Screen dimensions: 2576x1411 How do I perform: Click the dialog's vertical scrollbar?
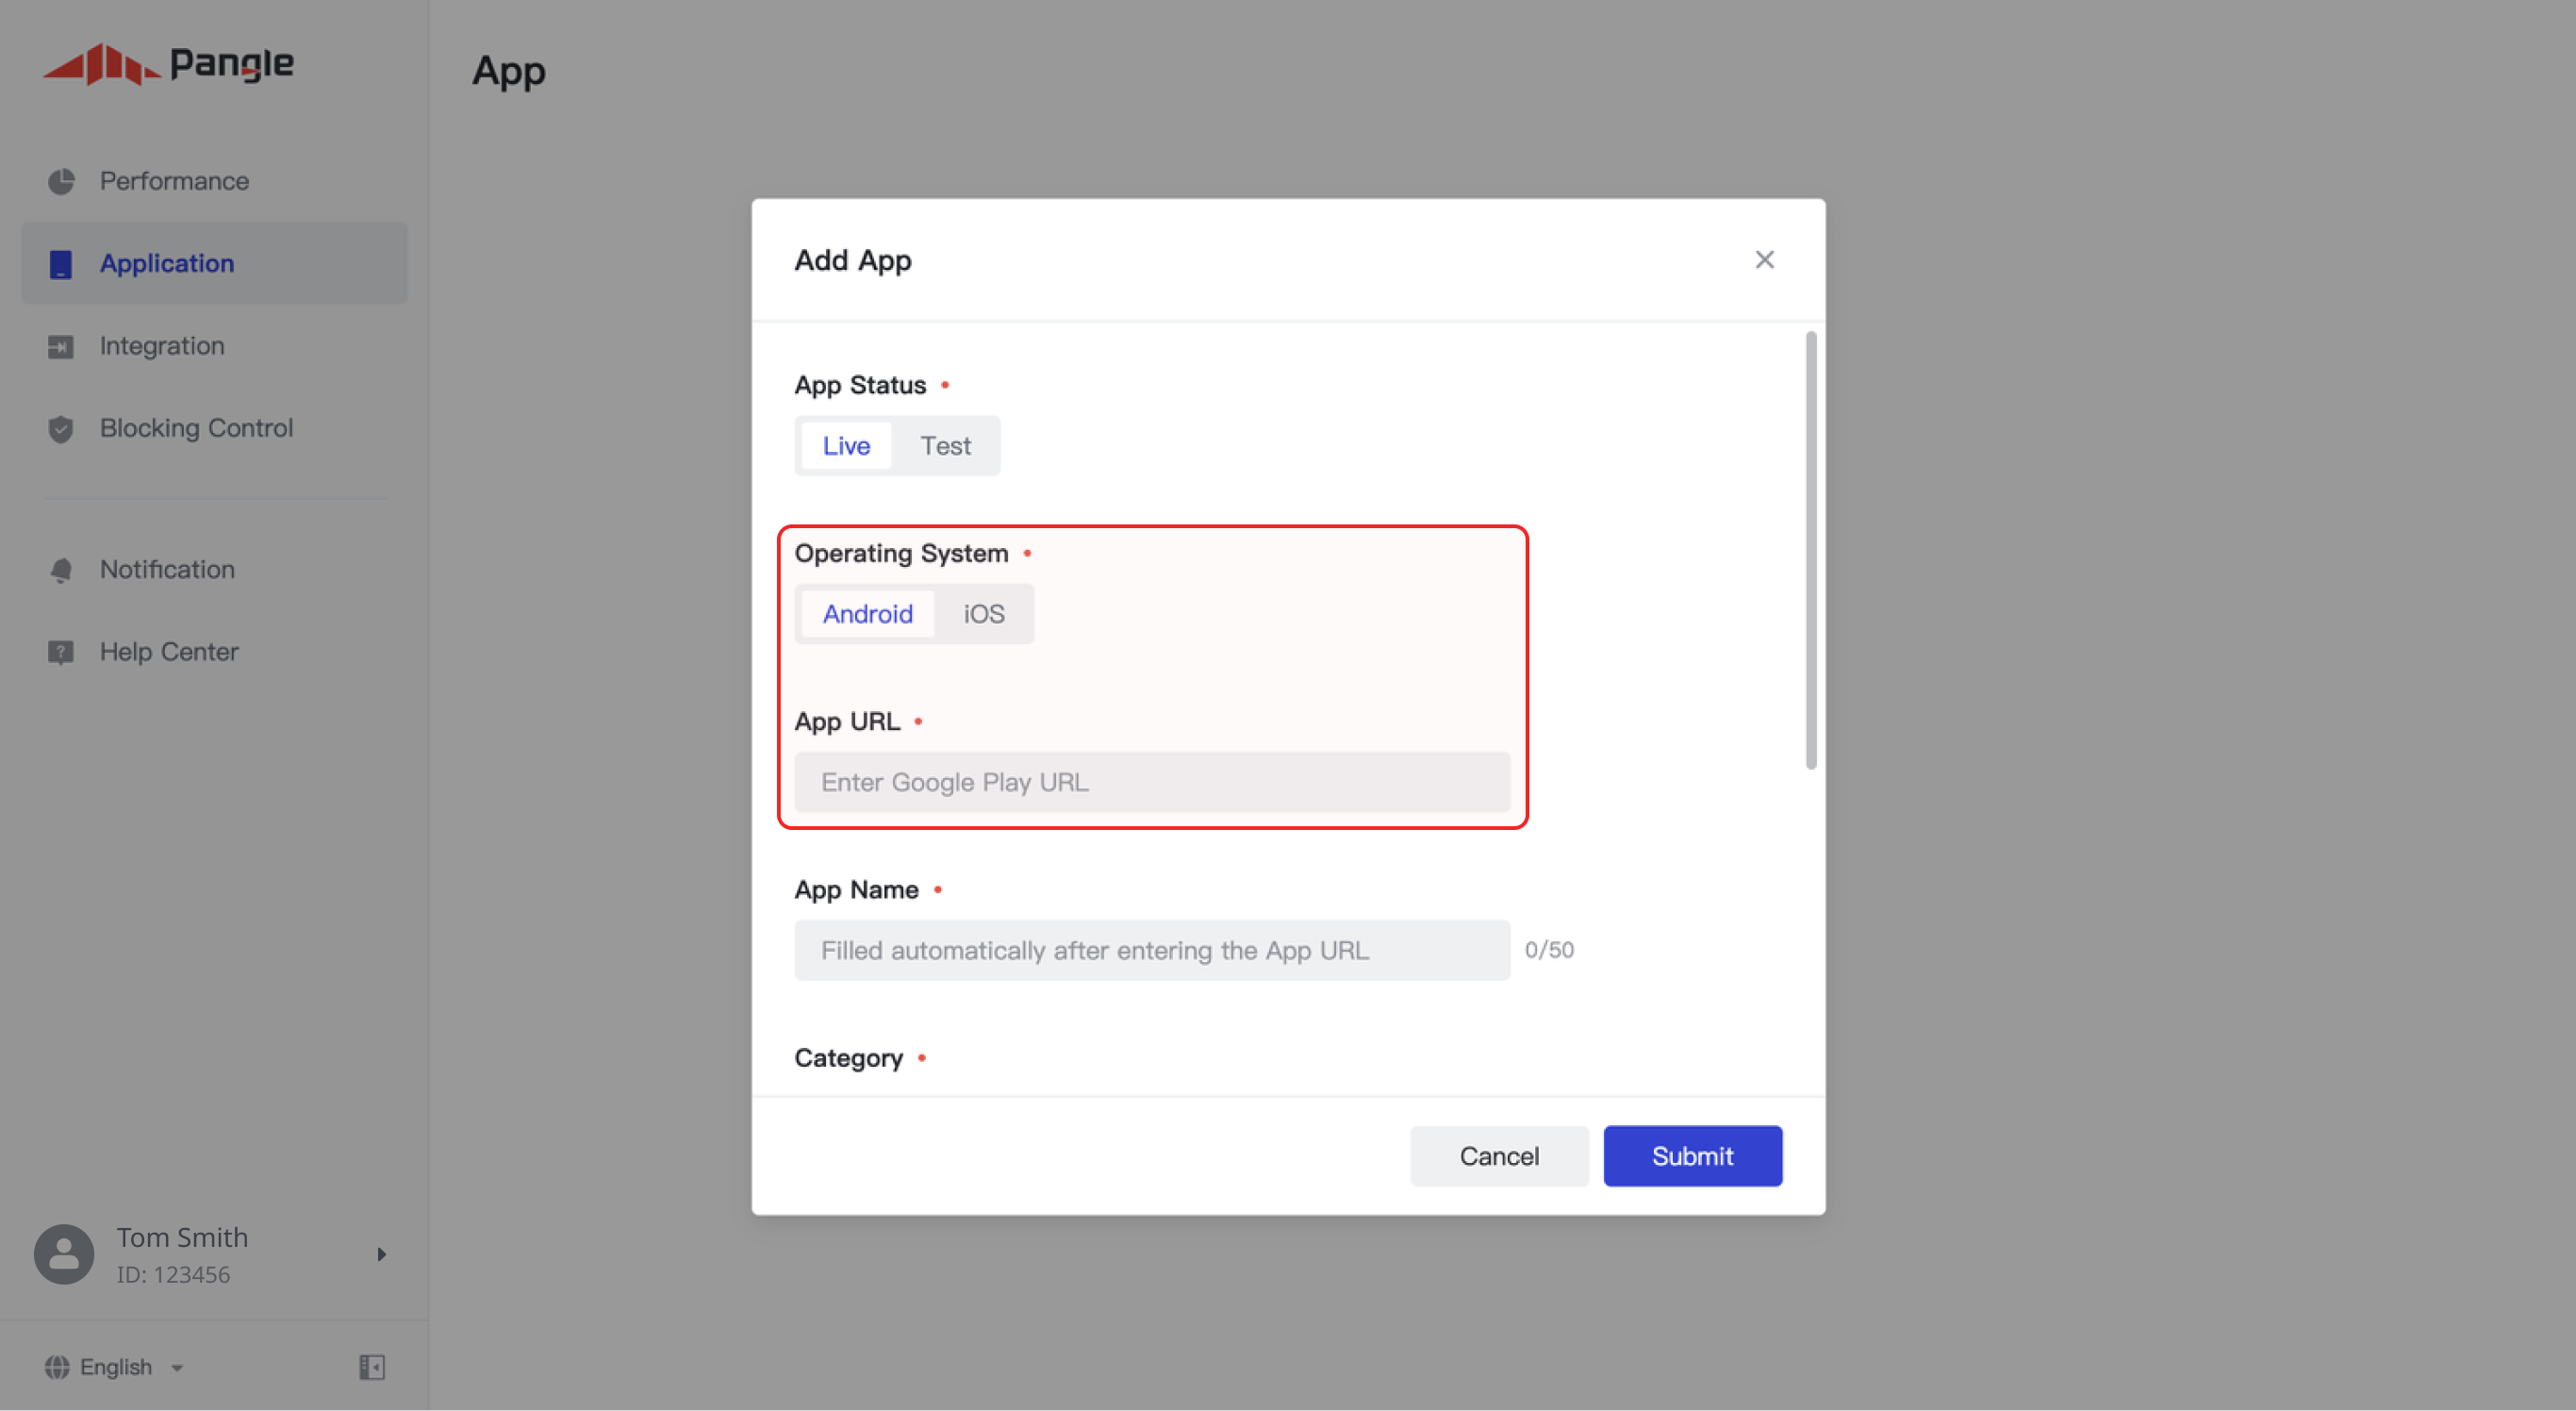tap(1810, 550)
